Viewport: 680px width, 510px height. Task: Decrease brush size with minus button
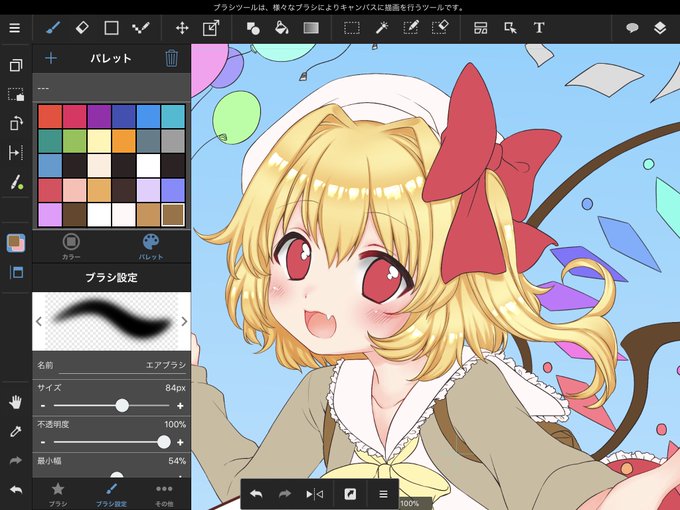coord(43,406)
